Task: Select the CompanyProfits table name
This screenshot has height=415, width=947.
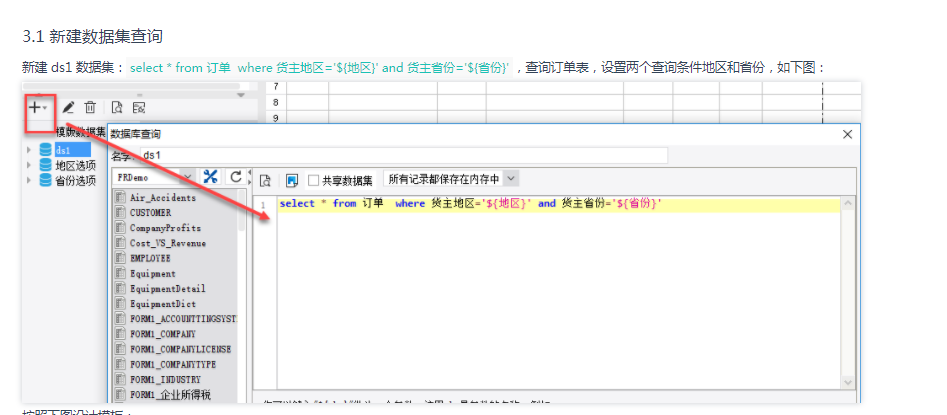Action: tap(165, 228)
